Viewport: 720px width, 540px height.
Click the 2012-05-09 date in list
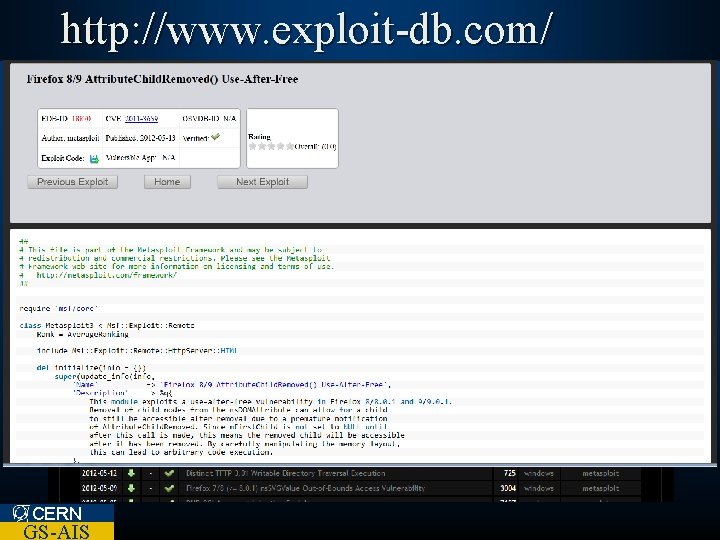[x=99, y=488]
